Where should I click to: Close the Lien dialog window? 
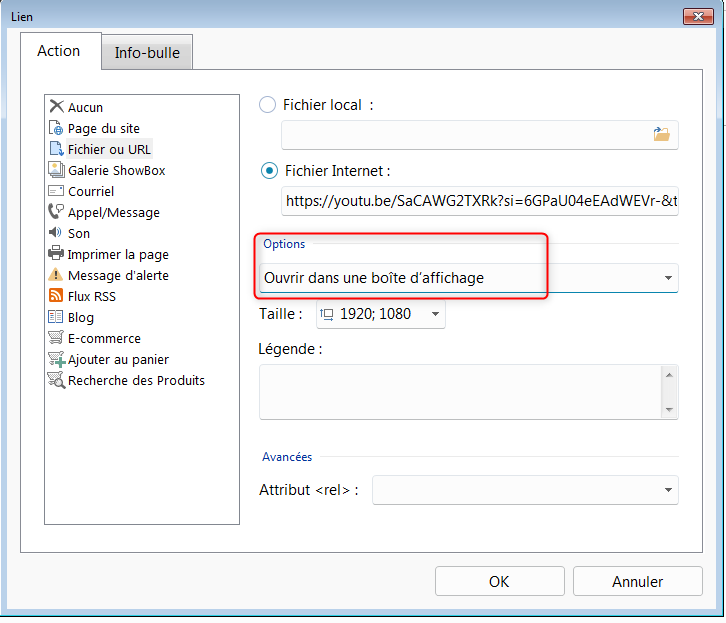(x=698, y=17)
